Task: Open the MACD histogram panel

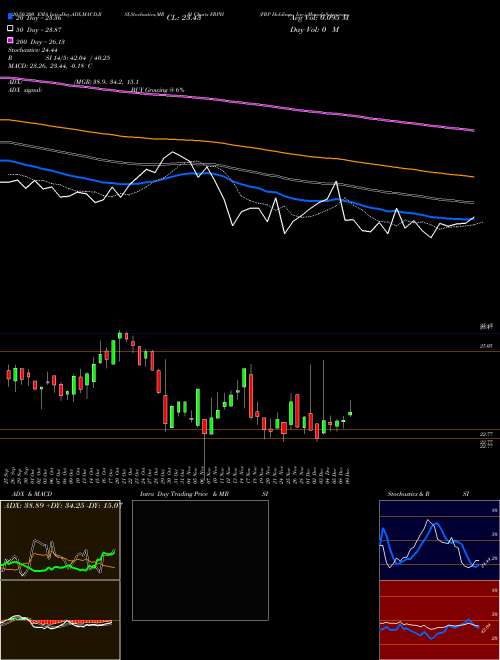Action: pyautogui.click(x=60, y=620)
